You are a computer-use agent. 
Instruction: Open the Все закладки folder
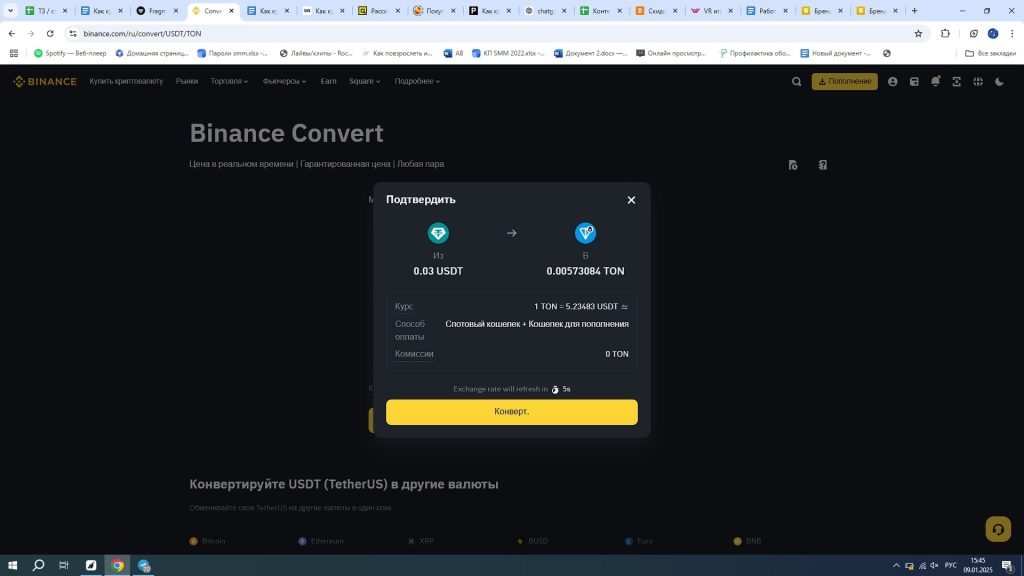click(990, 53)
